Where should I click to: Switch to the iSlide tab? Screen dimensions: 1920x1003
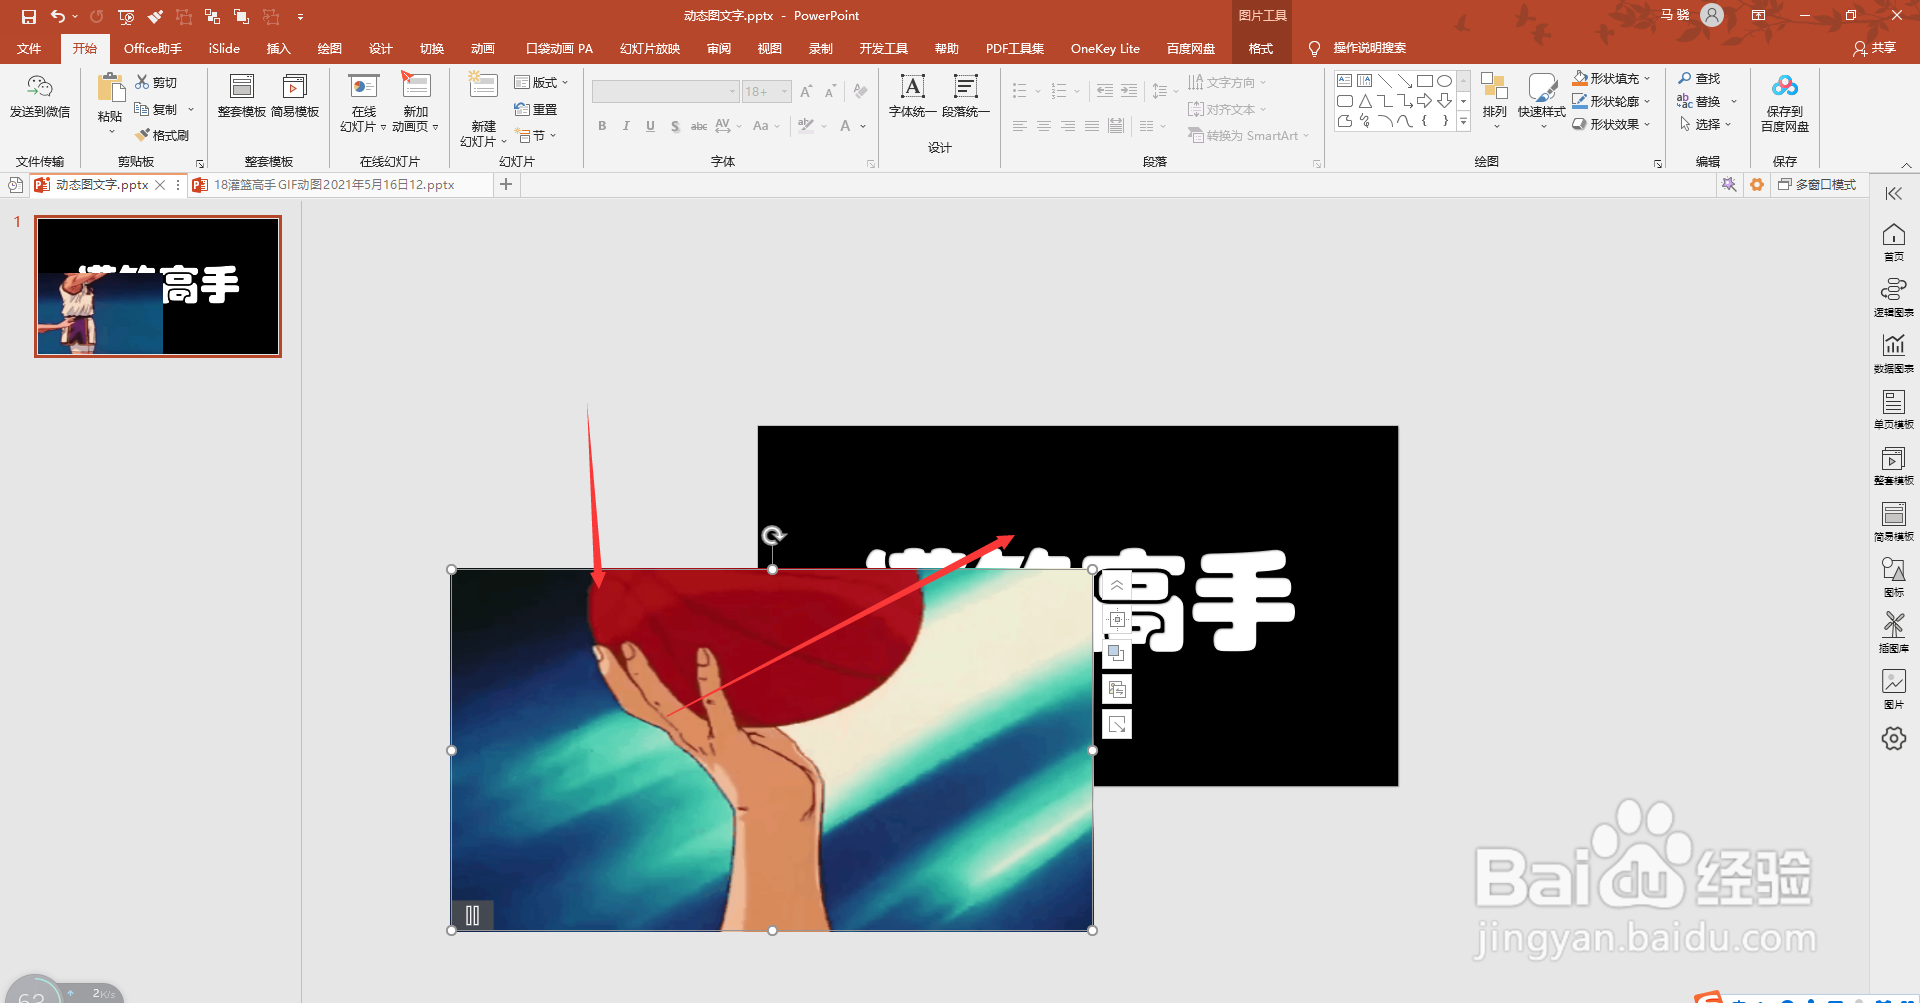pyautogui.click(x=224, y=48)
